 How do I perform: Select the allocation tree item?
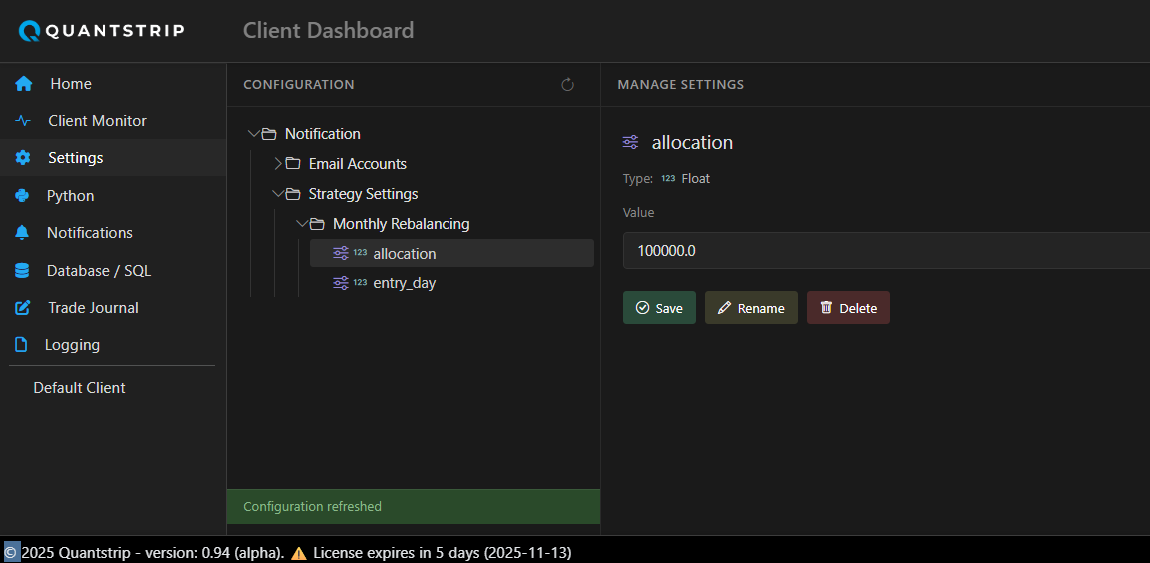pos(452,254)
